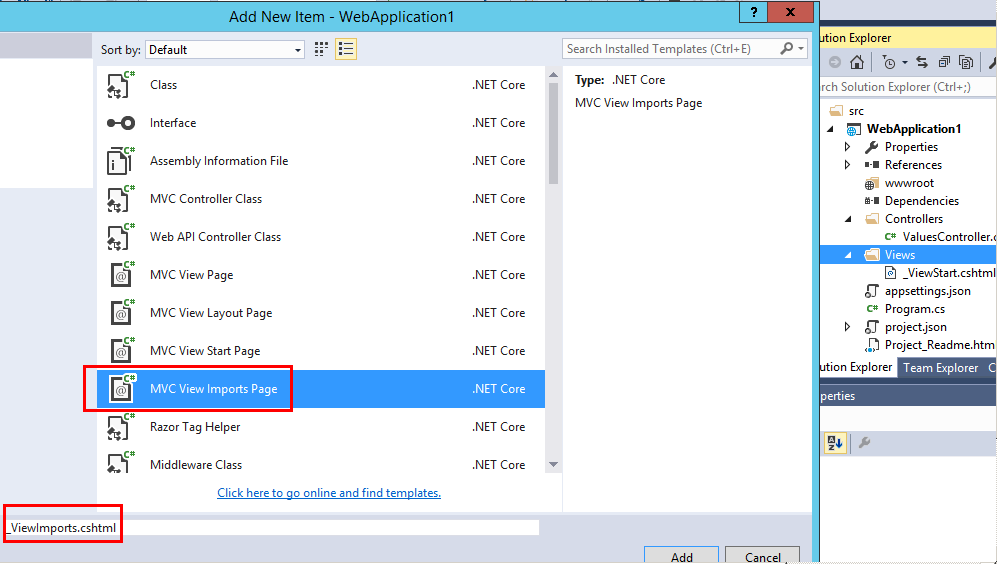
Task: Click Pending Changes Filter in Solution Explorer
Action: tap(889, 62)
